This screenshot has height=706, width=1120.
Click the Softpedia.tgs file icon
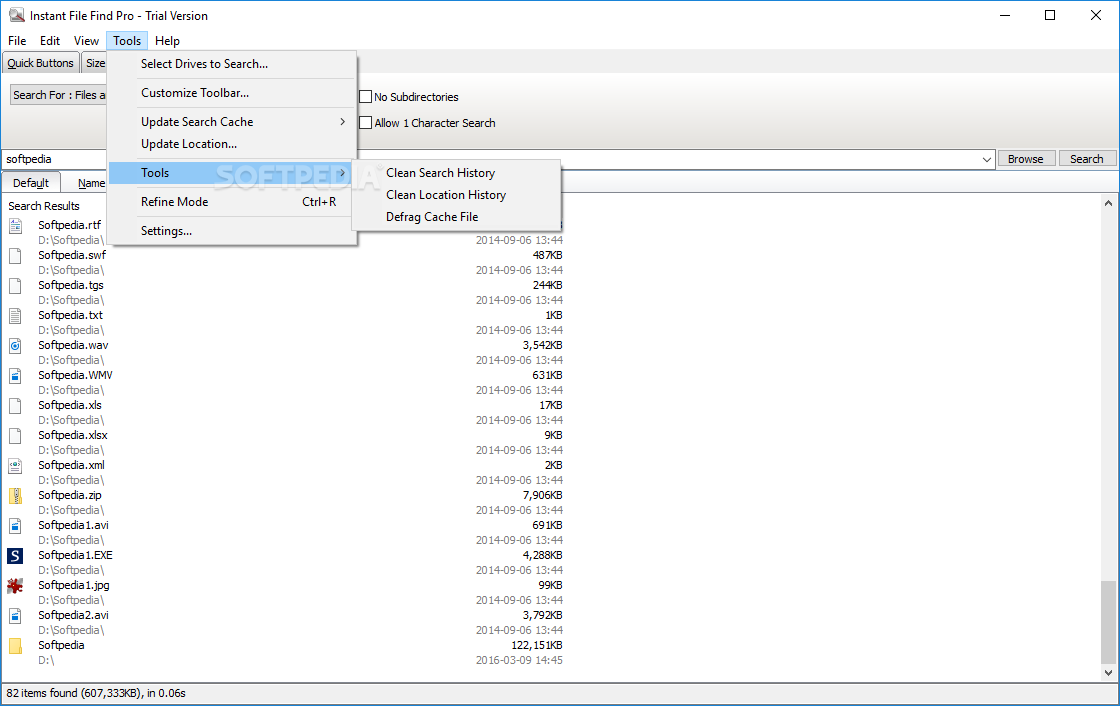pos(15,286)
